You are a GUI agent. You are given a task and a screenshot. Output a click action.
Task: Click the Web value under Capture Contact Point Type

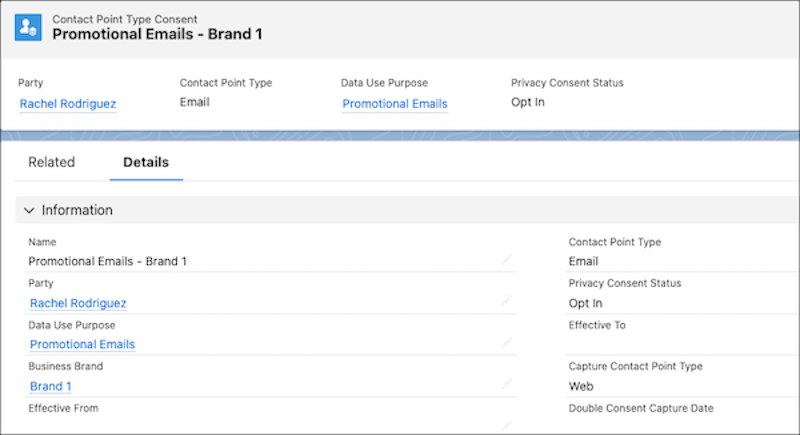click(x=581, y=386)
